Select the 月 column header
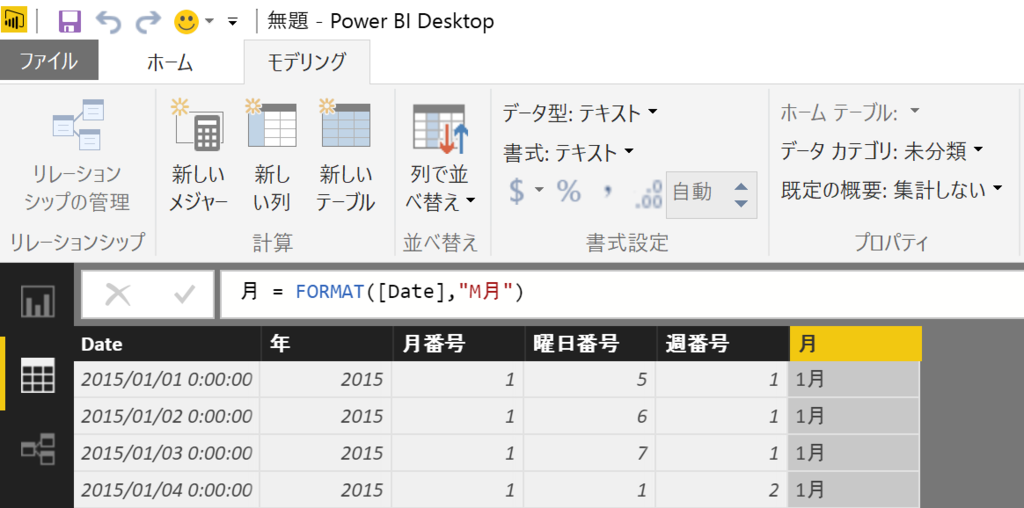Image resolution: width=1024 pixels, height=508 pixels. tap(855, 344)
